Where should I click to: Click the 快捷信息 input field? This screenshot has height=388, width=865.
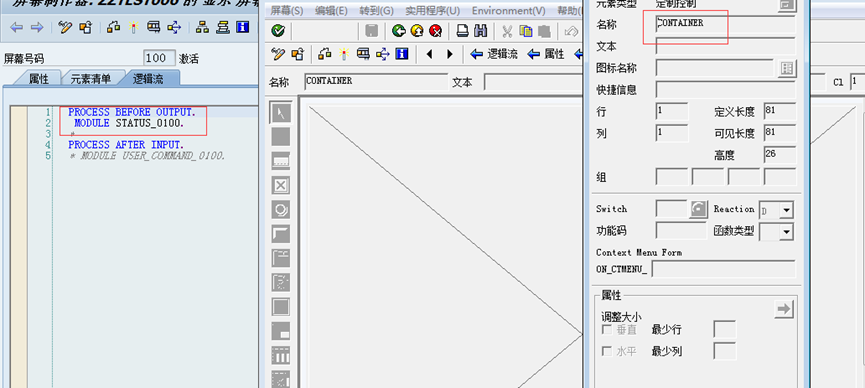(725, 89)
